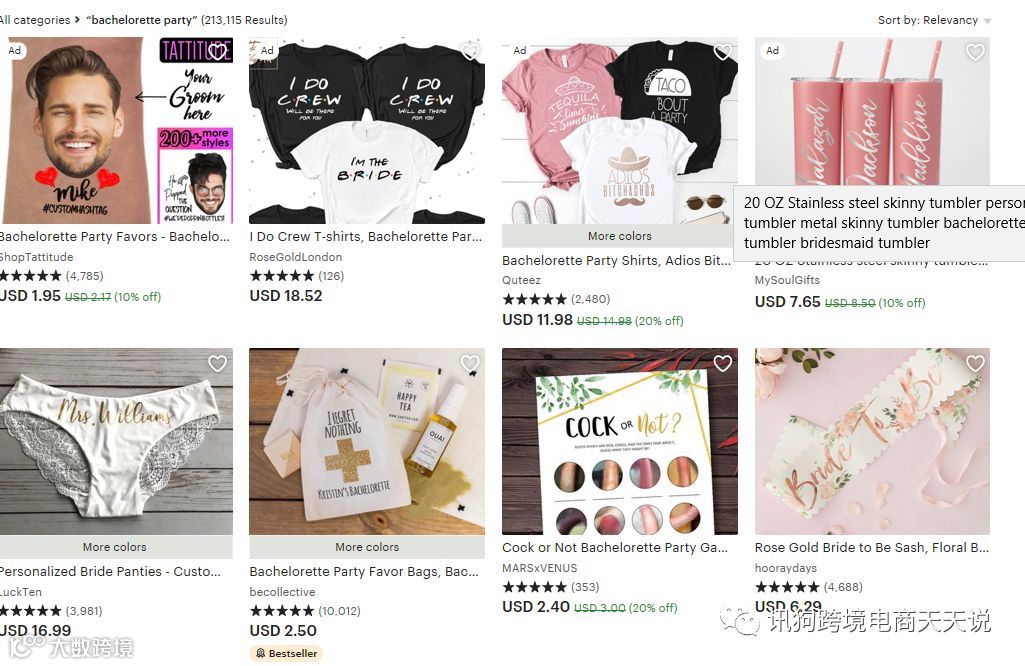Go to All categories breadcrumb
This screenshot has height=666, width=1025.
coord(35,20)
